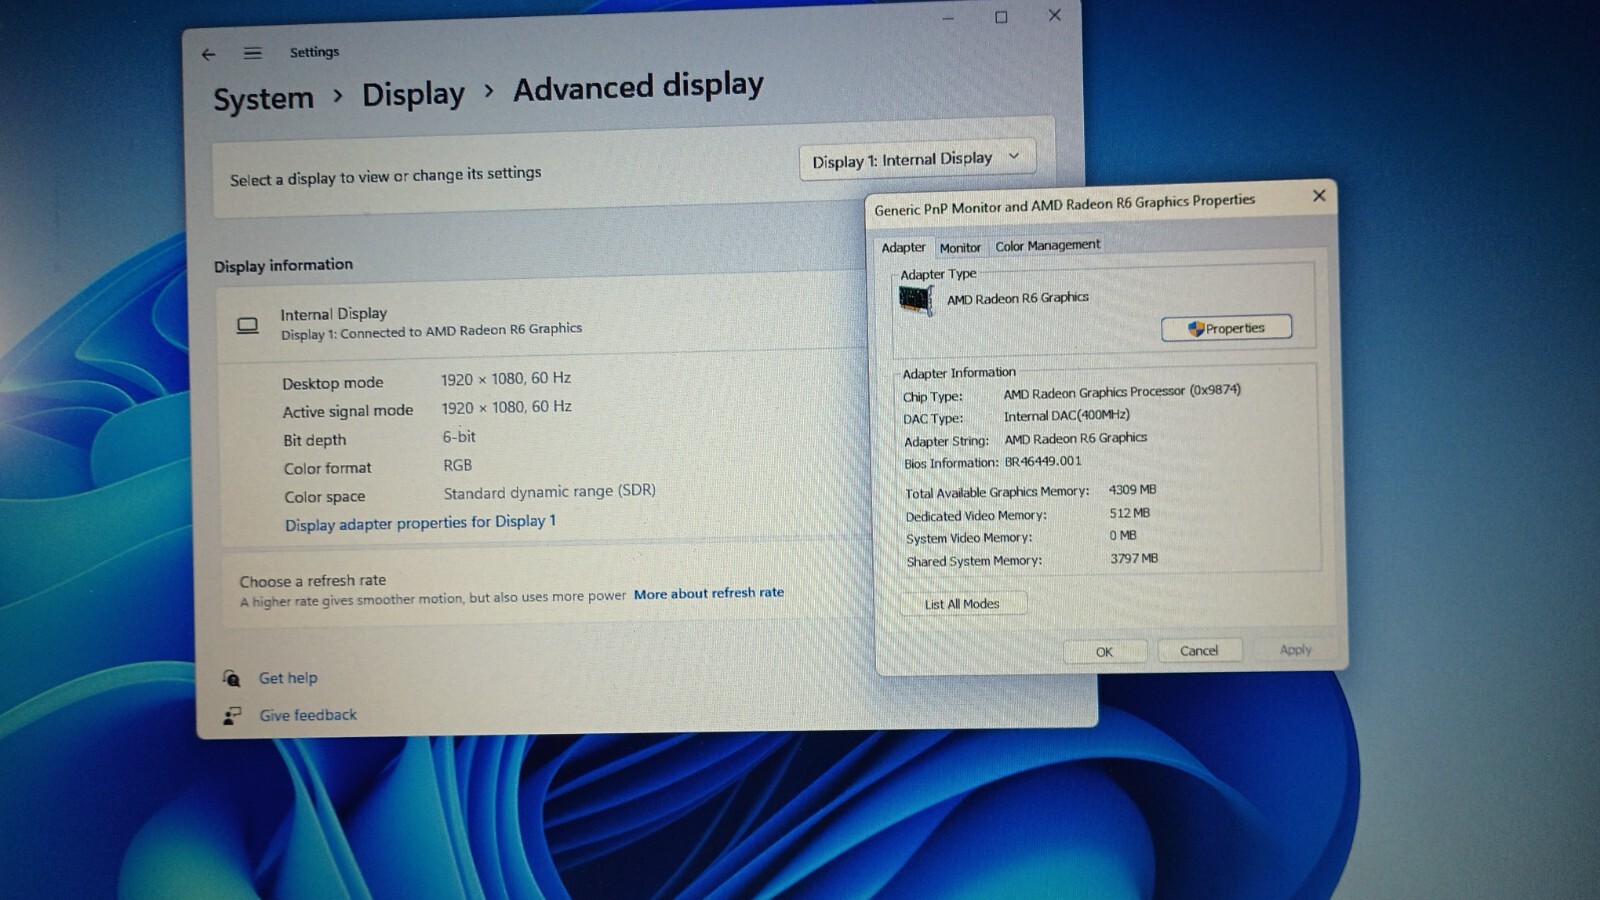
Task: Open the More about refresh rate link
Action: click(x=709, y=593)
